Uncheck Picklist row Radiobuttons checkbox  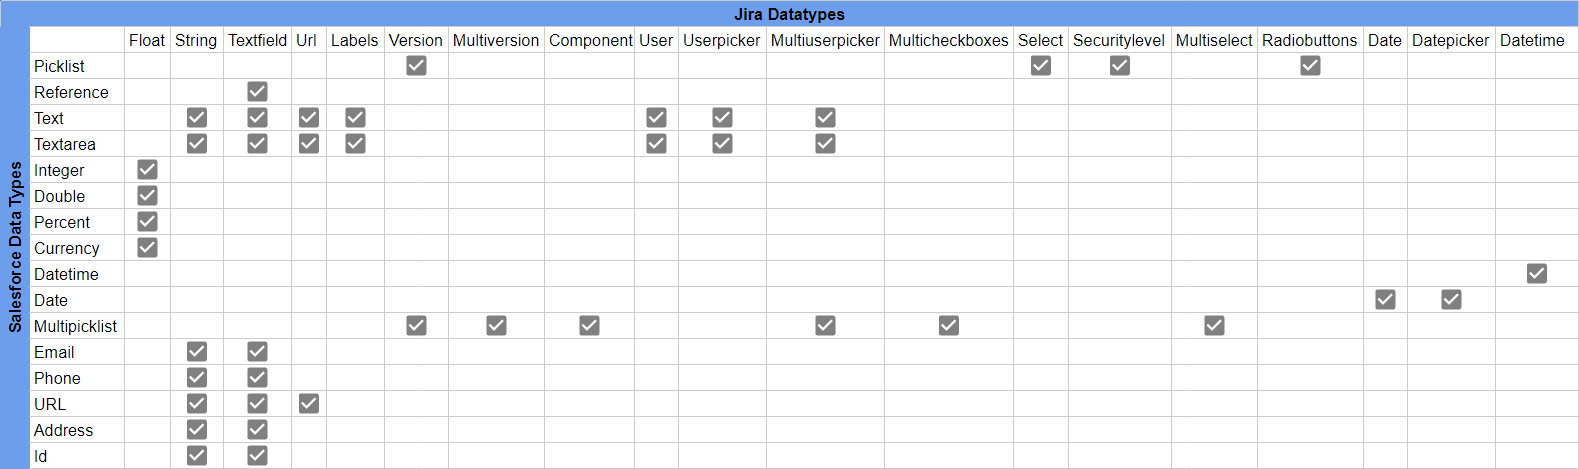[x=1310, y=65]
